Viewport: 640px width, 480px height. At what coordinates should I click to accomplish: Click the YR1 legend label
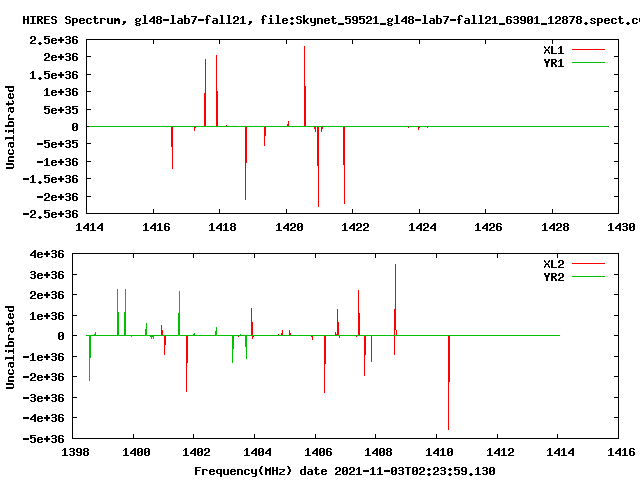pos(553,63)
